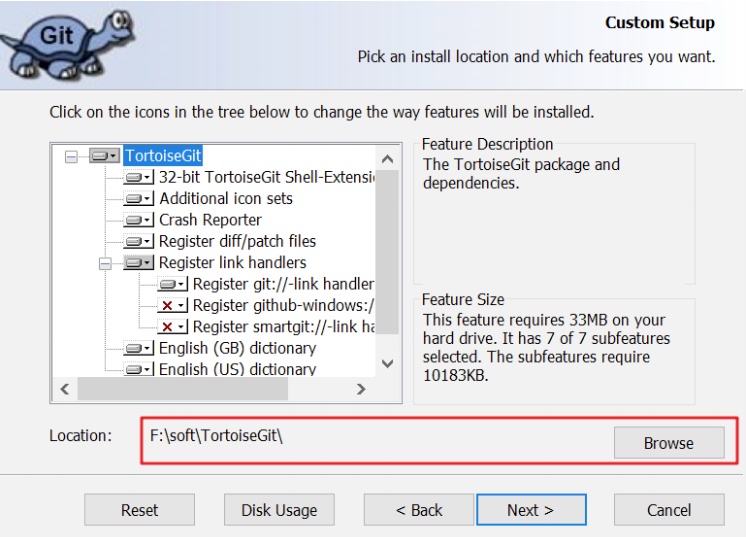Open Disk Usage dialog
Screen dimensions: 746x537
[x=279, y=510]
